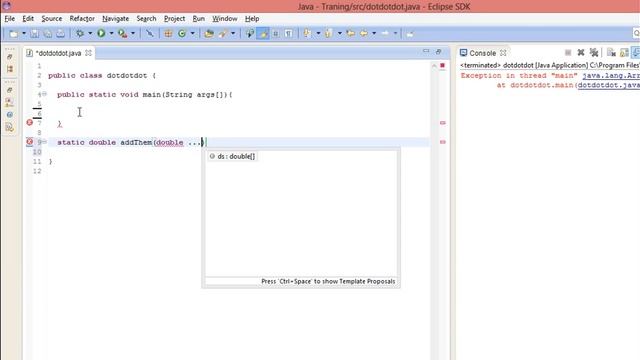Click Remove All Terminated Launches icon
The height and width of the screenshot is (360, 640).
594,53
